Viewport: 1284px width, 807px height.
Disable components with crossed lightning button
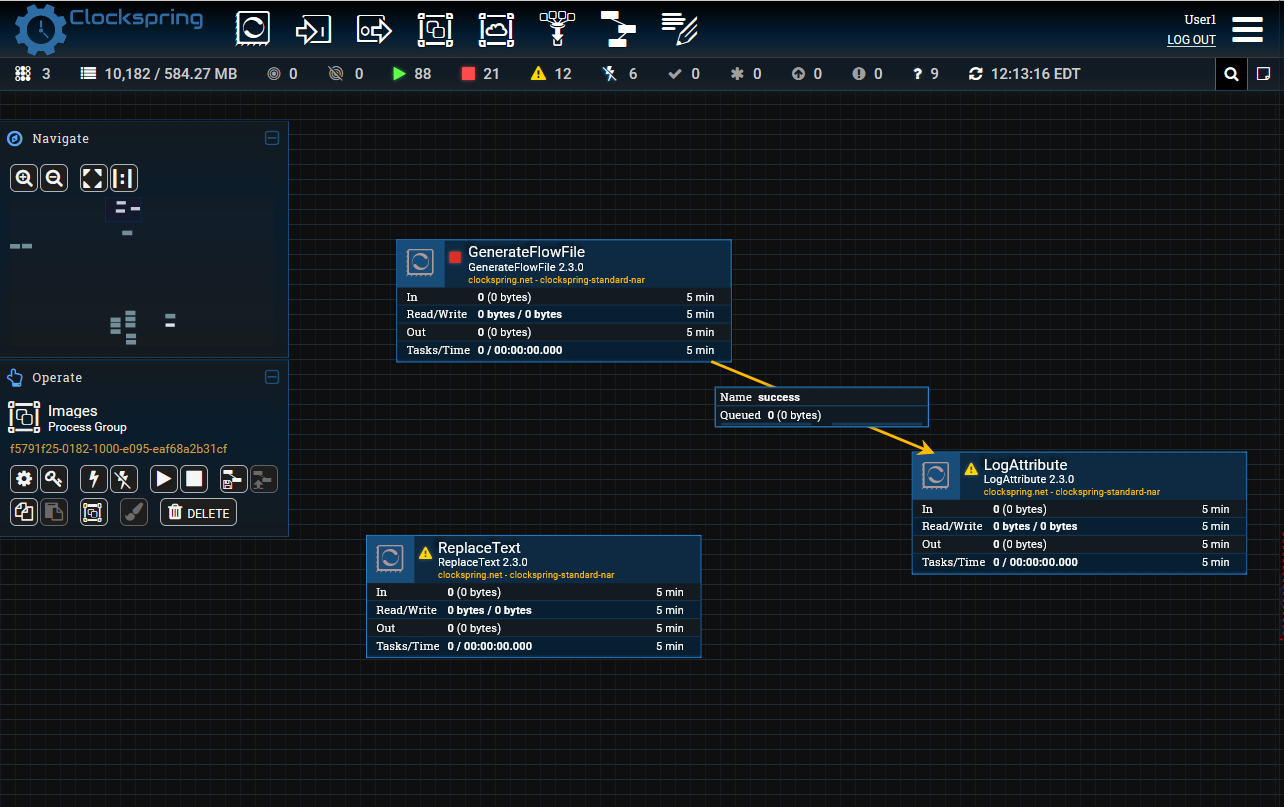(124, 478)
